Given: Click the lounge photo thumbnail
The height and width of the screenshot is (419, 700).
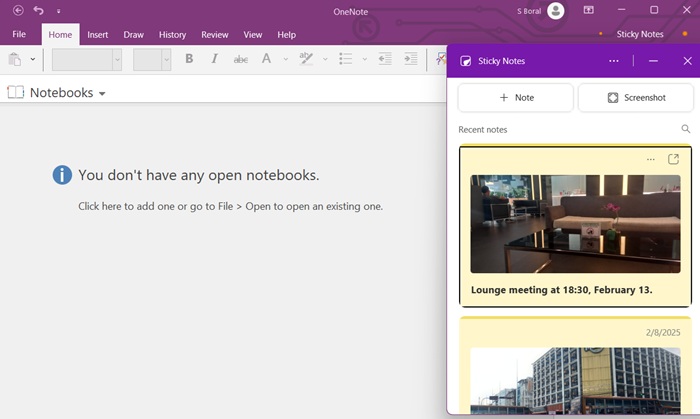Looking at the screenshot, I should (575, 224).
